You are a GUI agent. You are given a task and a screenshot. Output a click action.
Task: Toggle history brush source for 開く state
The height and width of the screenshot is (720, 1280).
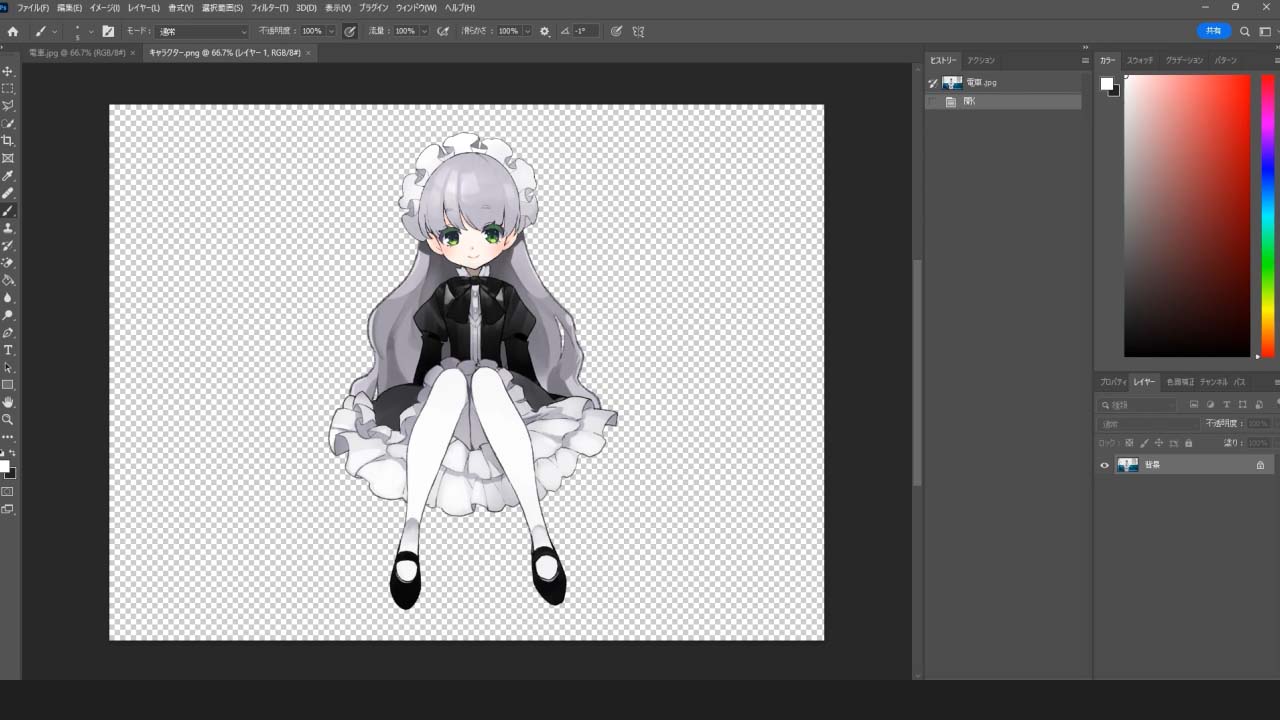point(933,101)
